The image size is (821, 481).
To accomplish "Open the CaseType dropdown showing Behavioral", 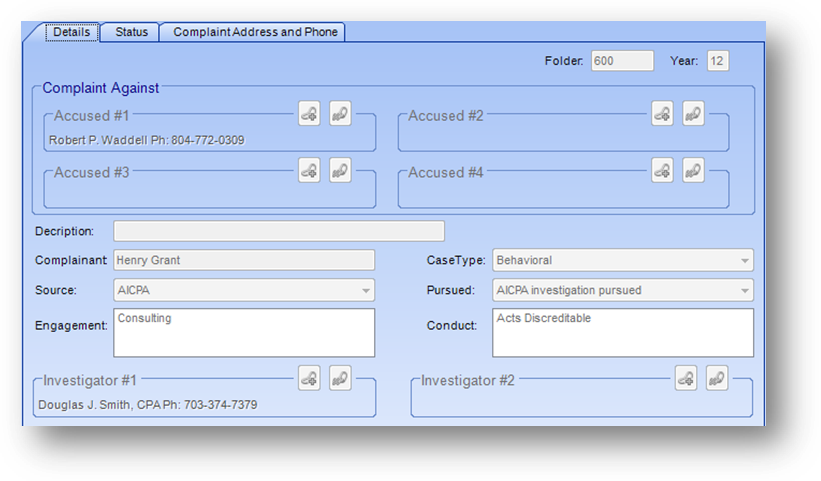I will tap(623, 260).
